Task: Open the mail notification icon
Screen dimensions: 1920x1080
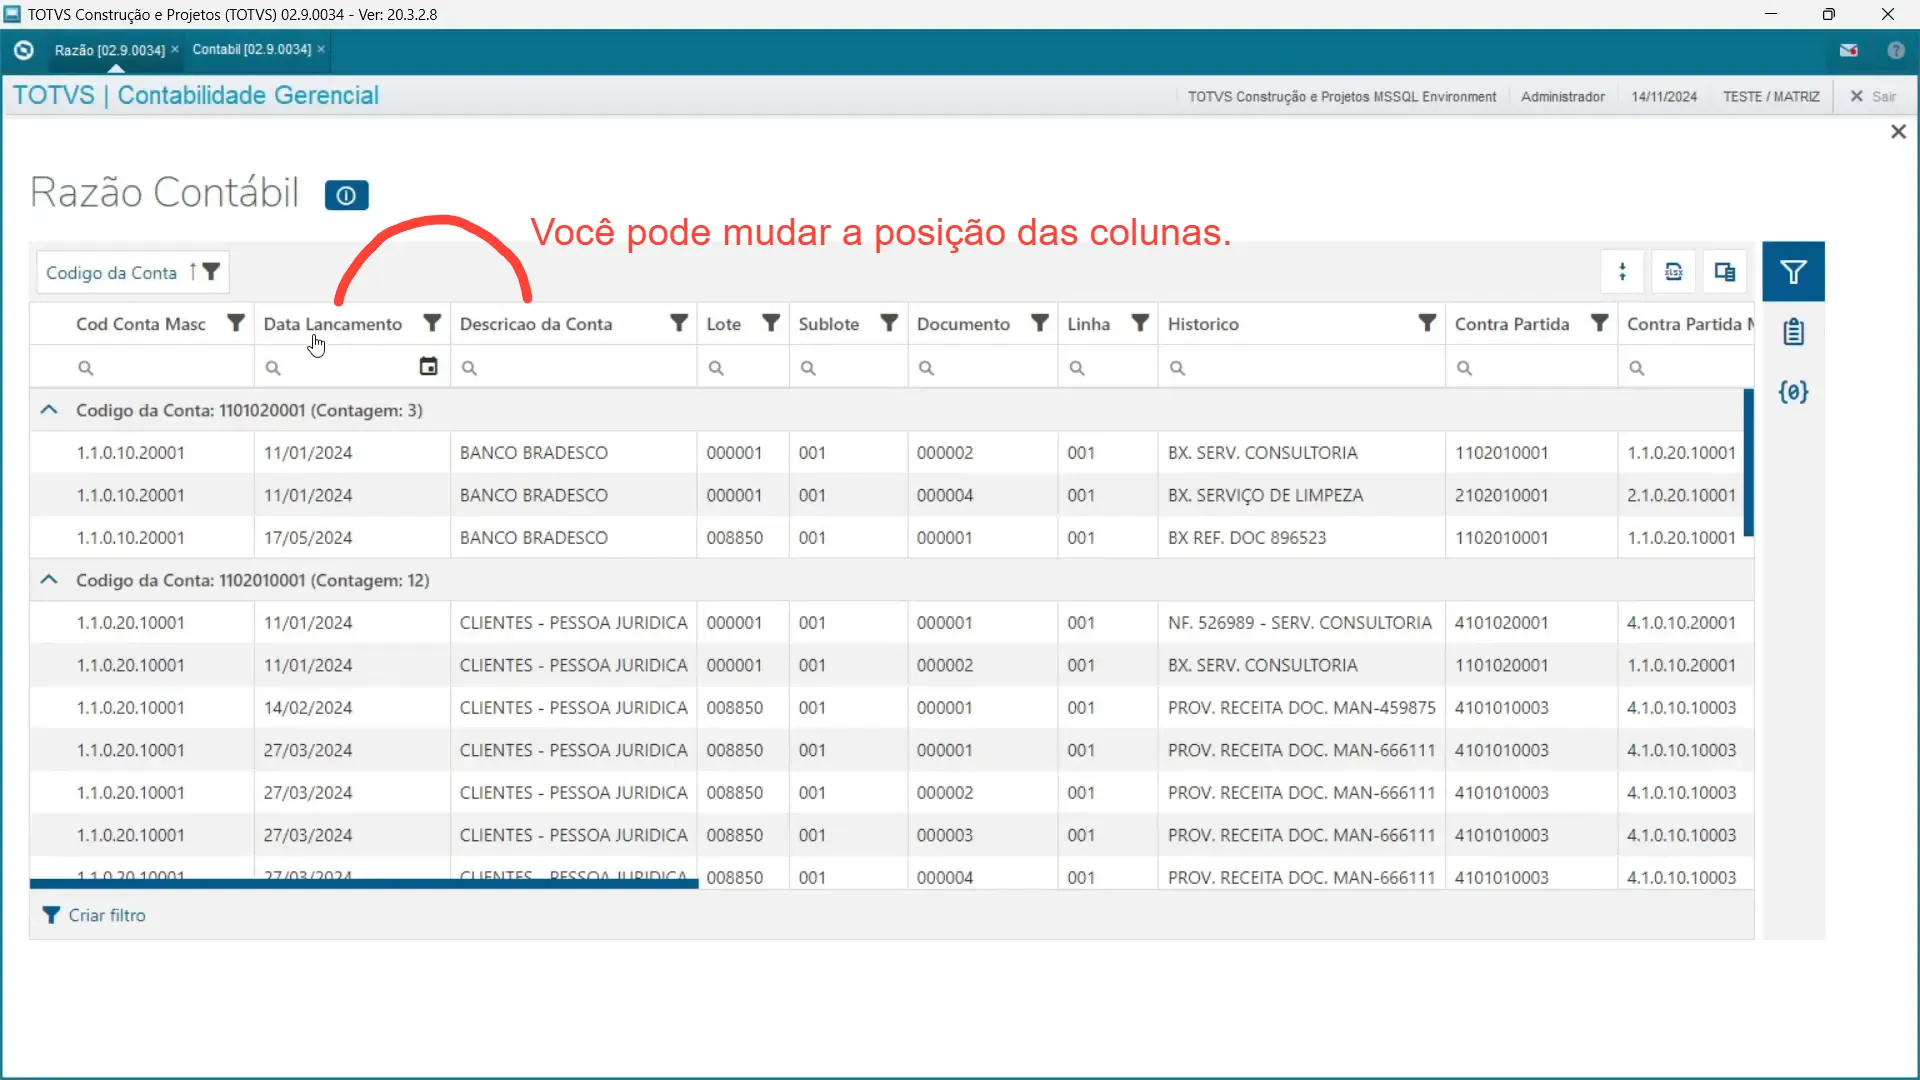Action: point(1849,50)
